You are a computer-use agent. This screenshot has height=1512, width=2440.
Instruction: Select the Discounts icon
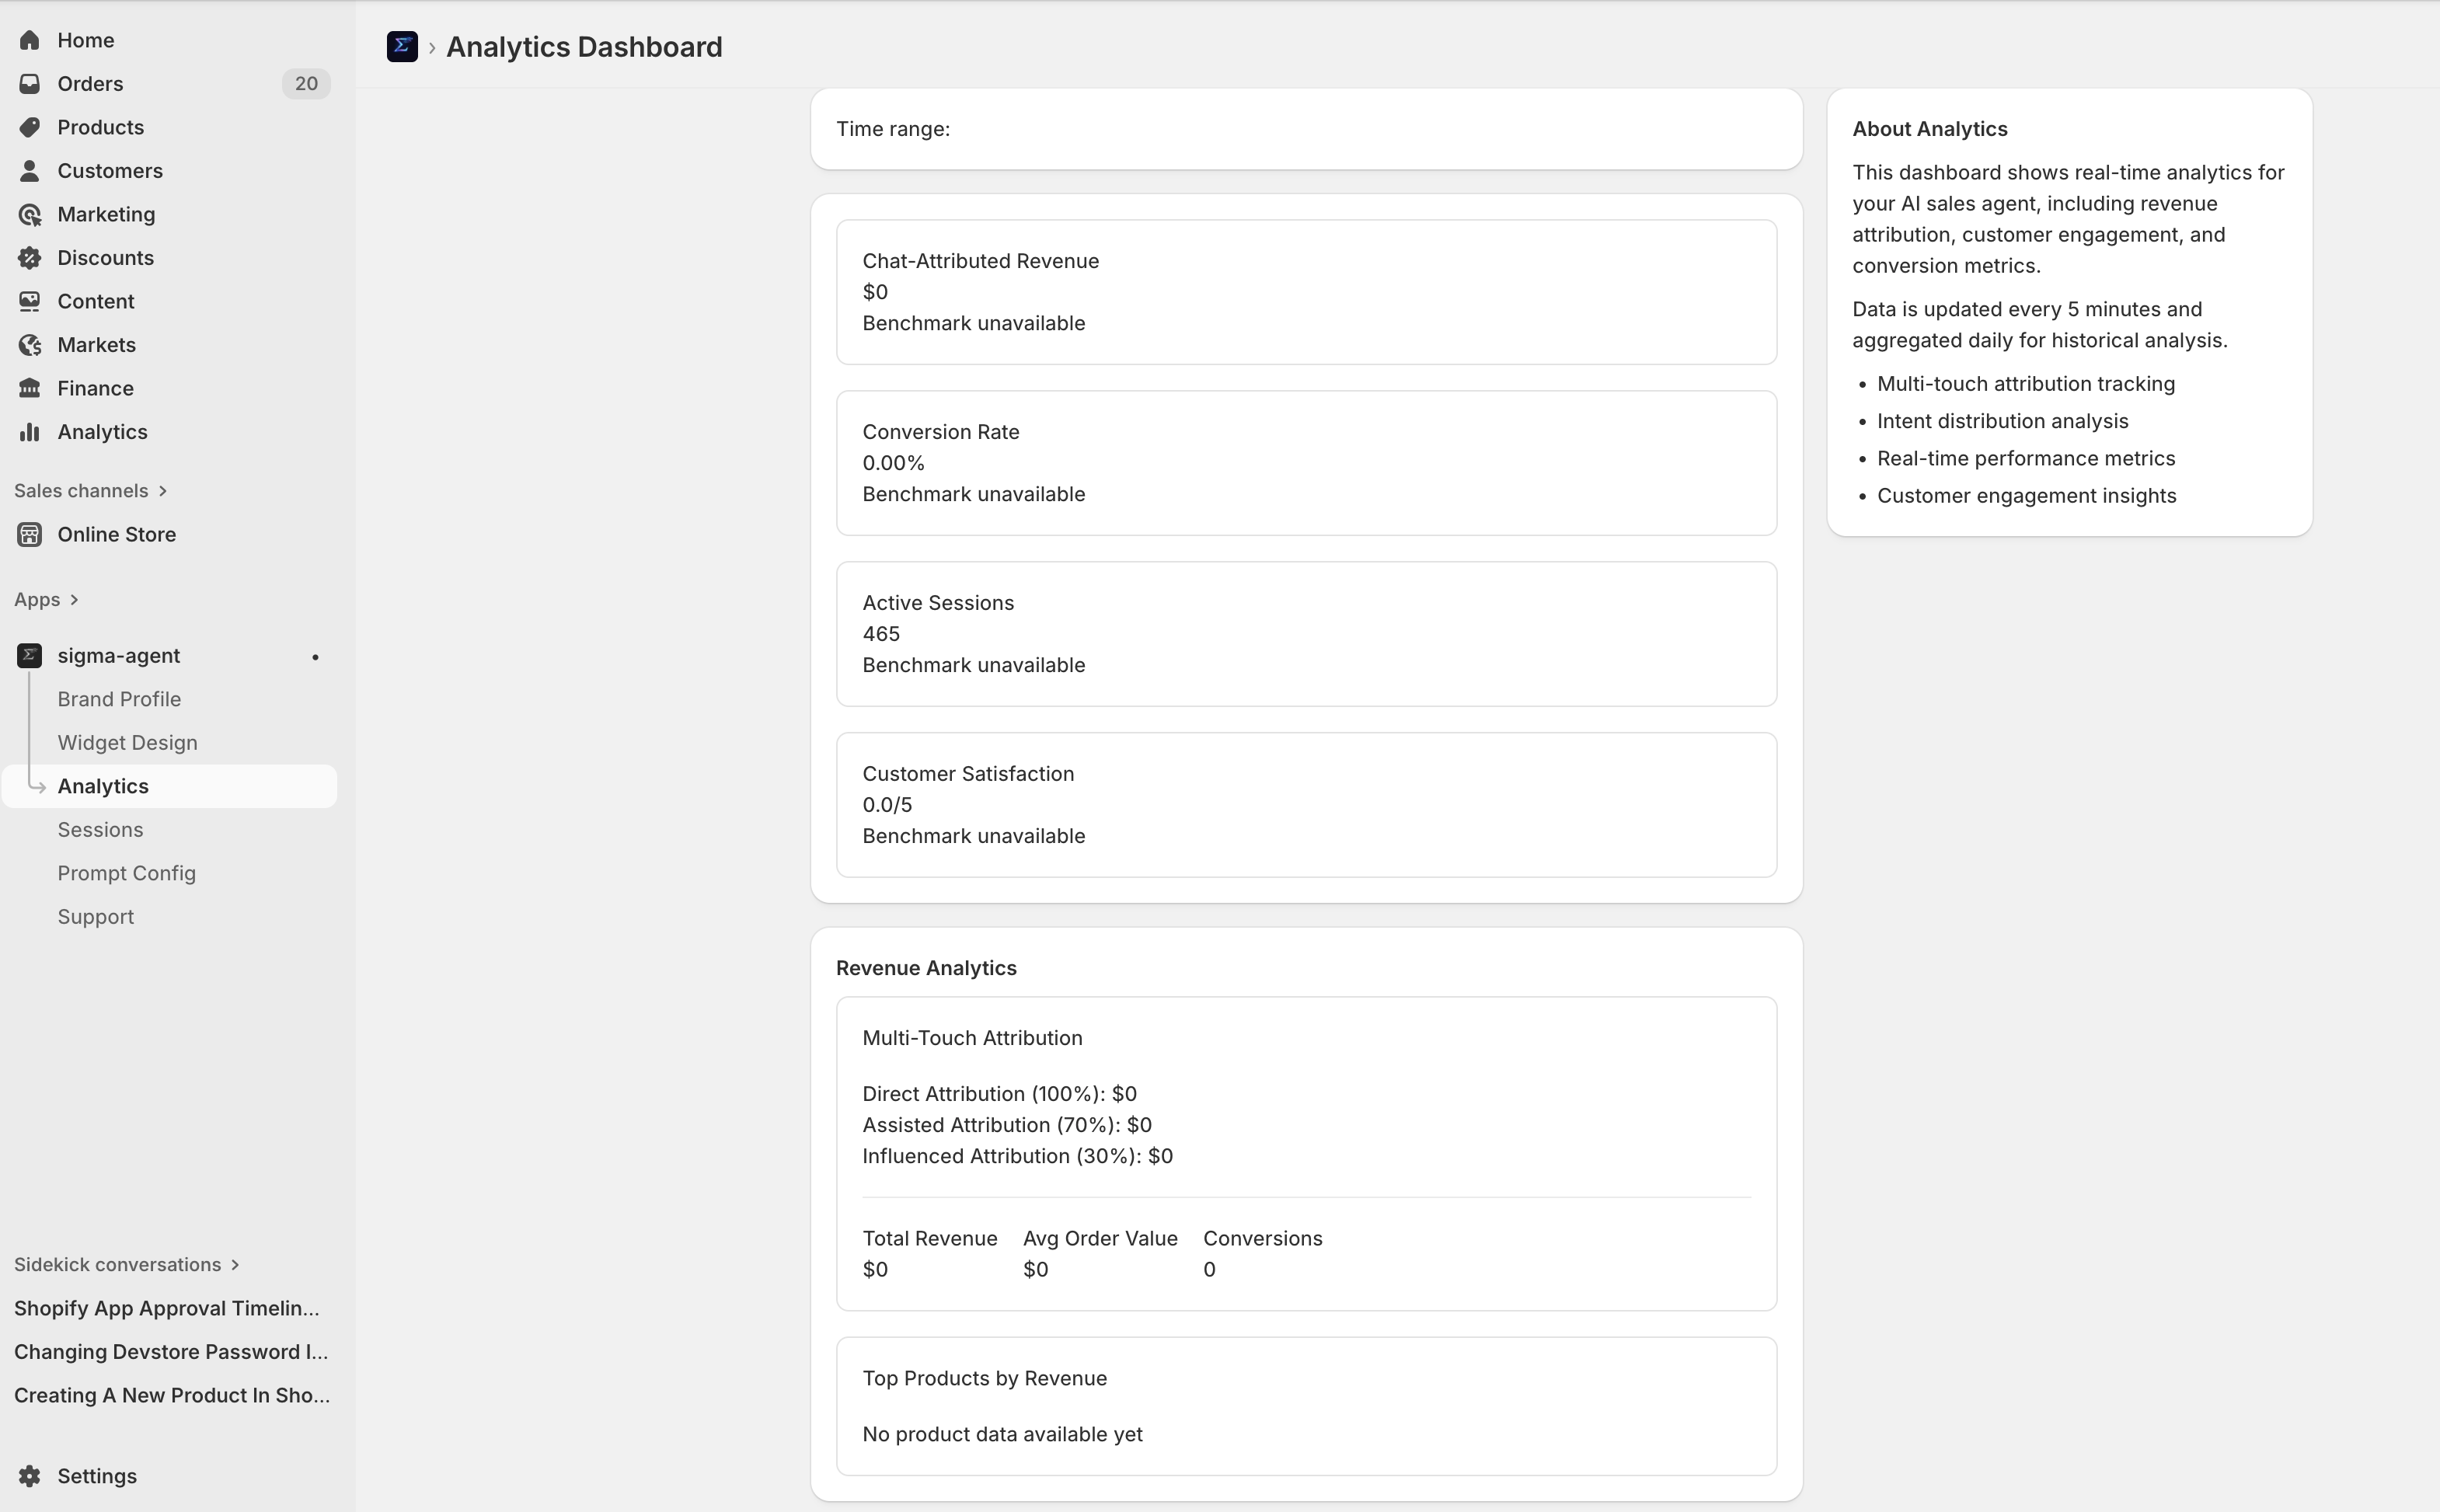[x=30, y=257]
